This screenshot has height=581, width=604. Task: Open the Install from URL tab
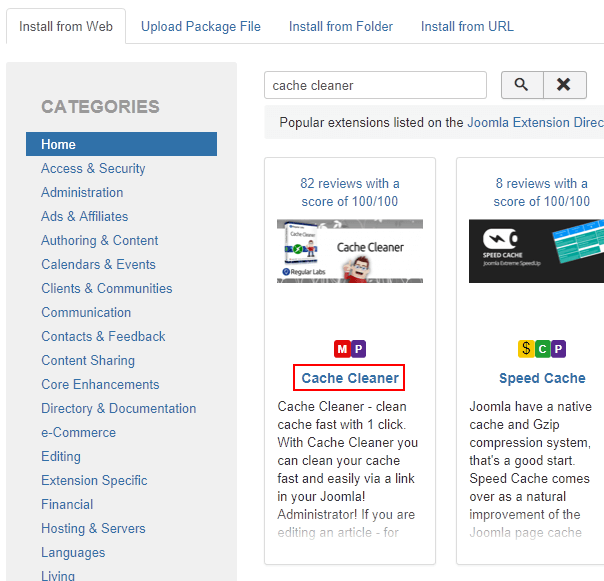(x=467, y=27)
